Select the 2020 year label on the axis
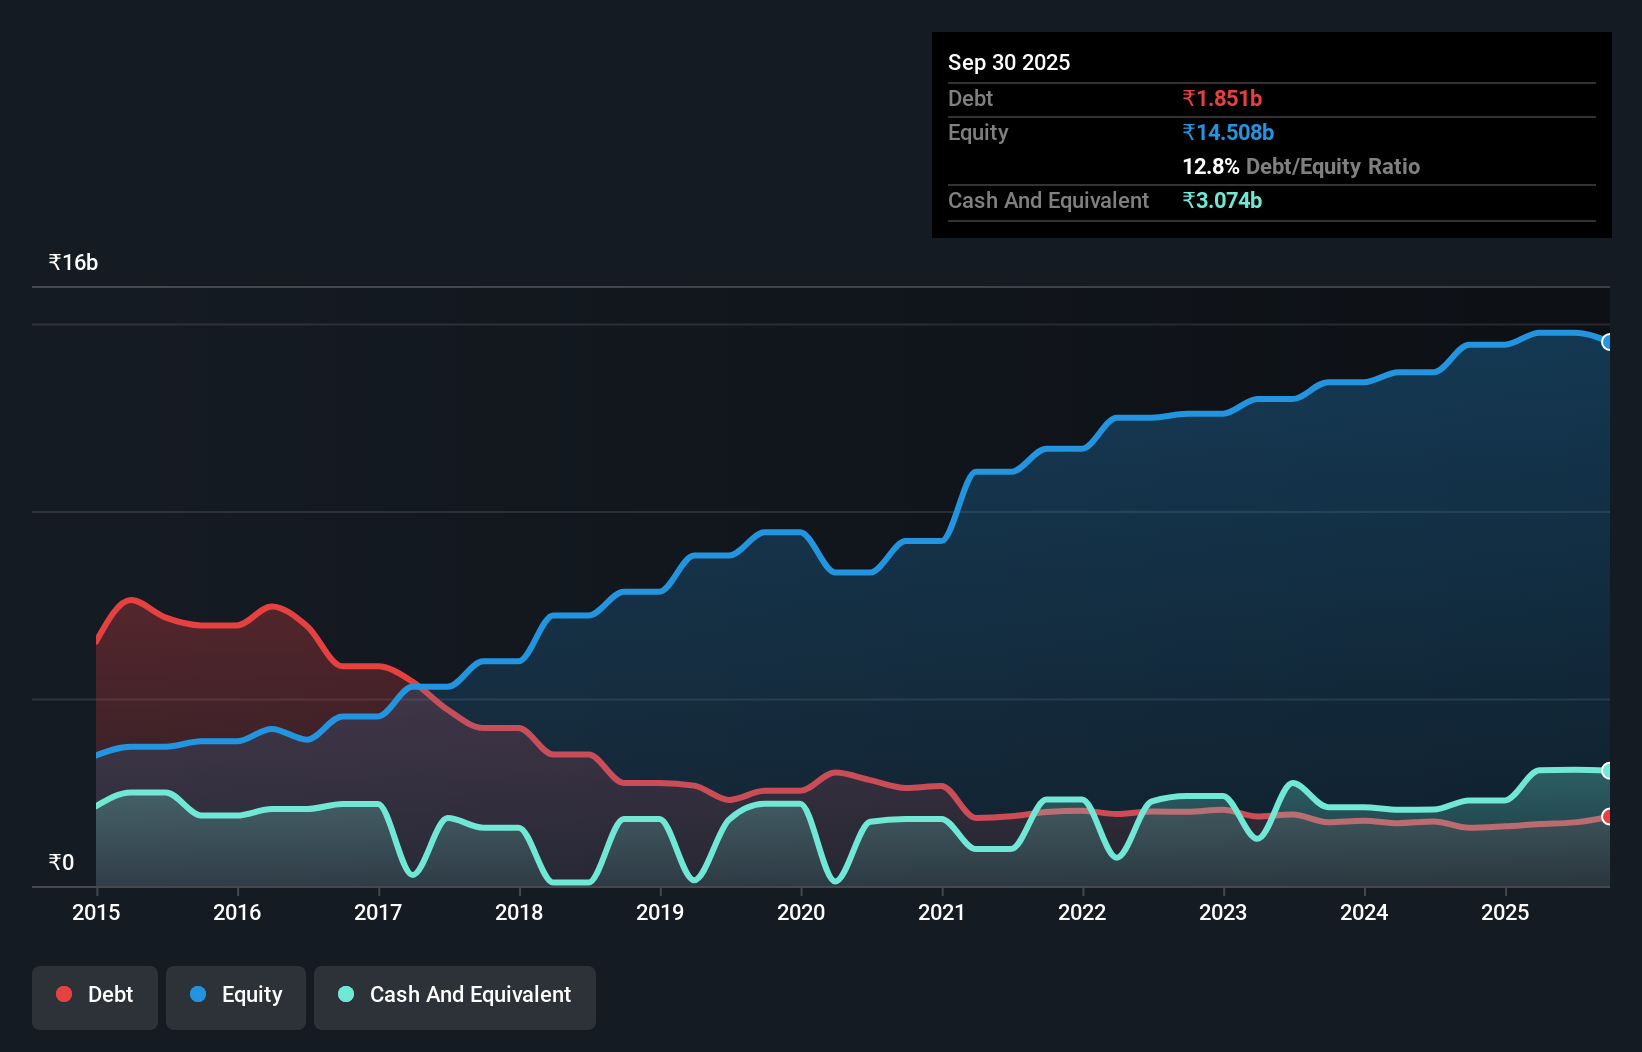 801,912
